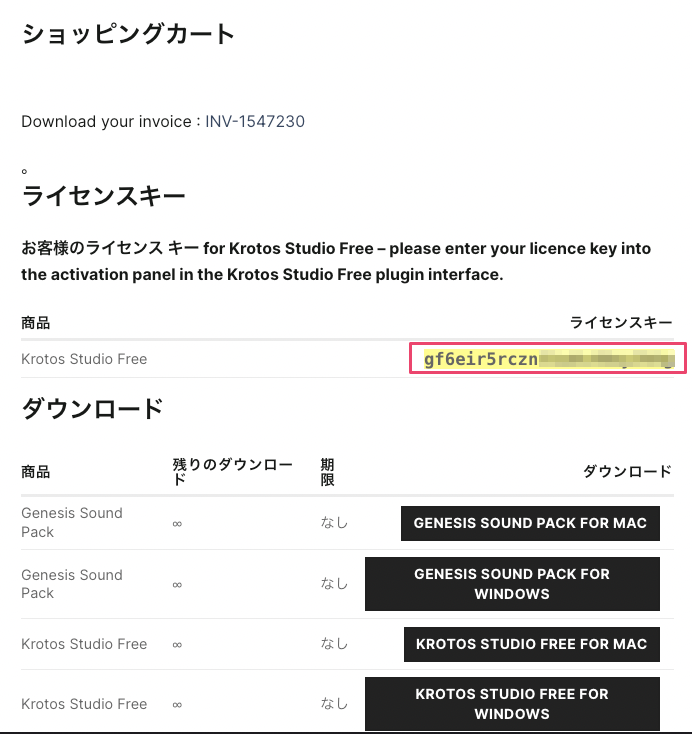Open invoice link INV-1547230
The width and height of the screenshot is (692, 734).
click(255, 121)
